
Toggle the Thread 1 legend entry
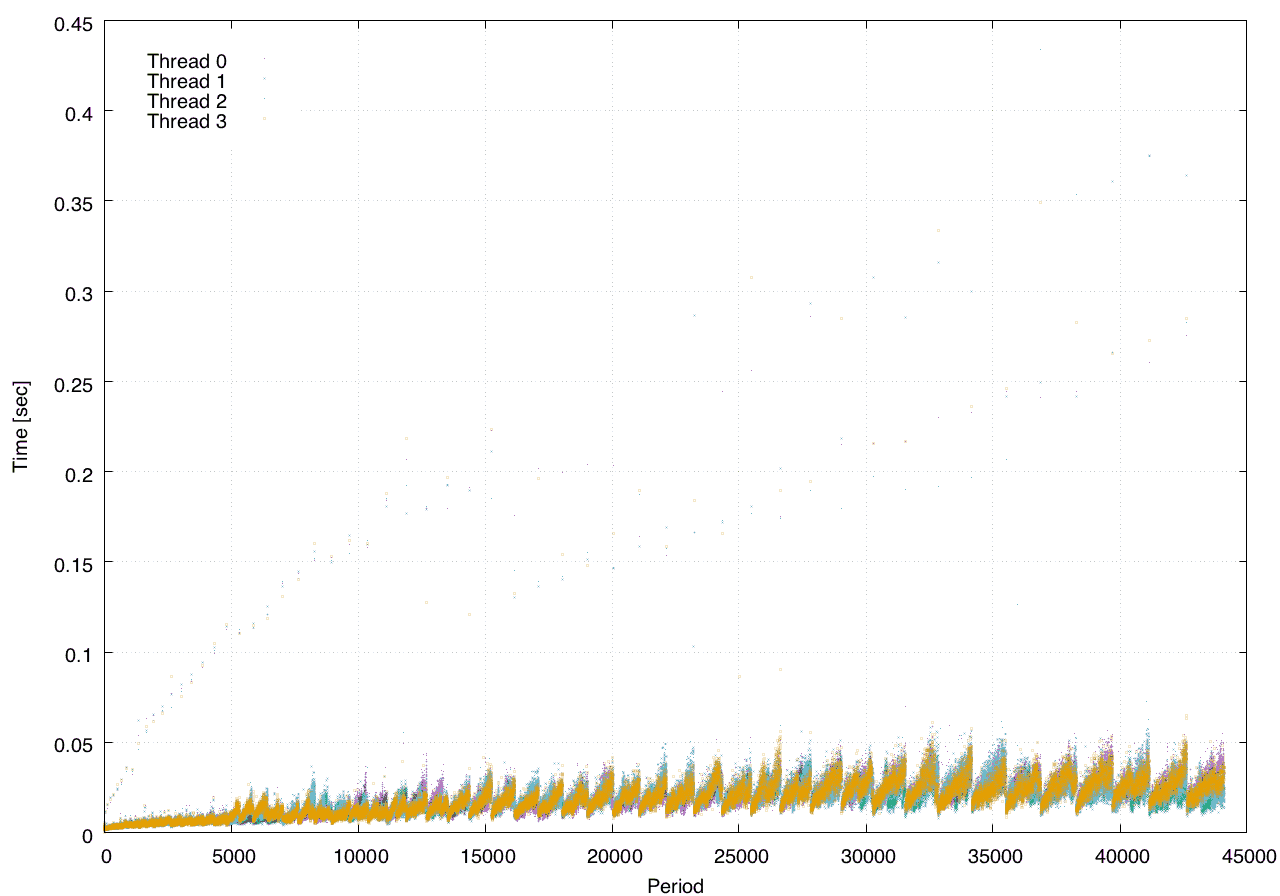point(187,81)
